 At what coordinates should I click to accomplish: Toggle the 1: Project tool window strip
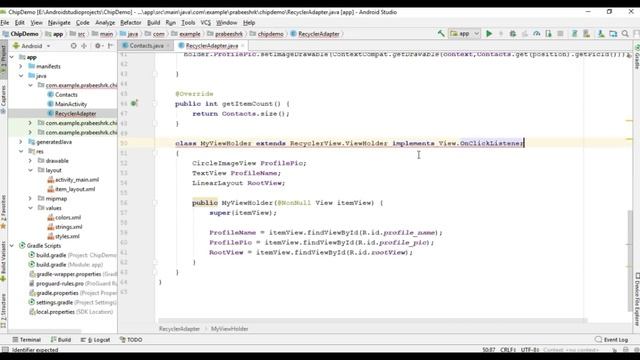click(x=3, y=59)
